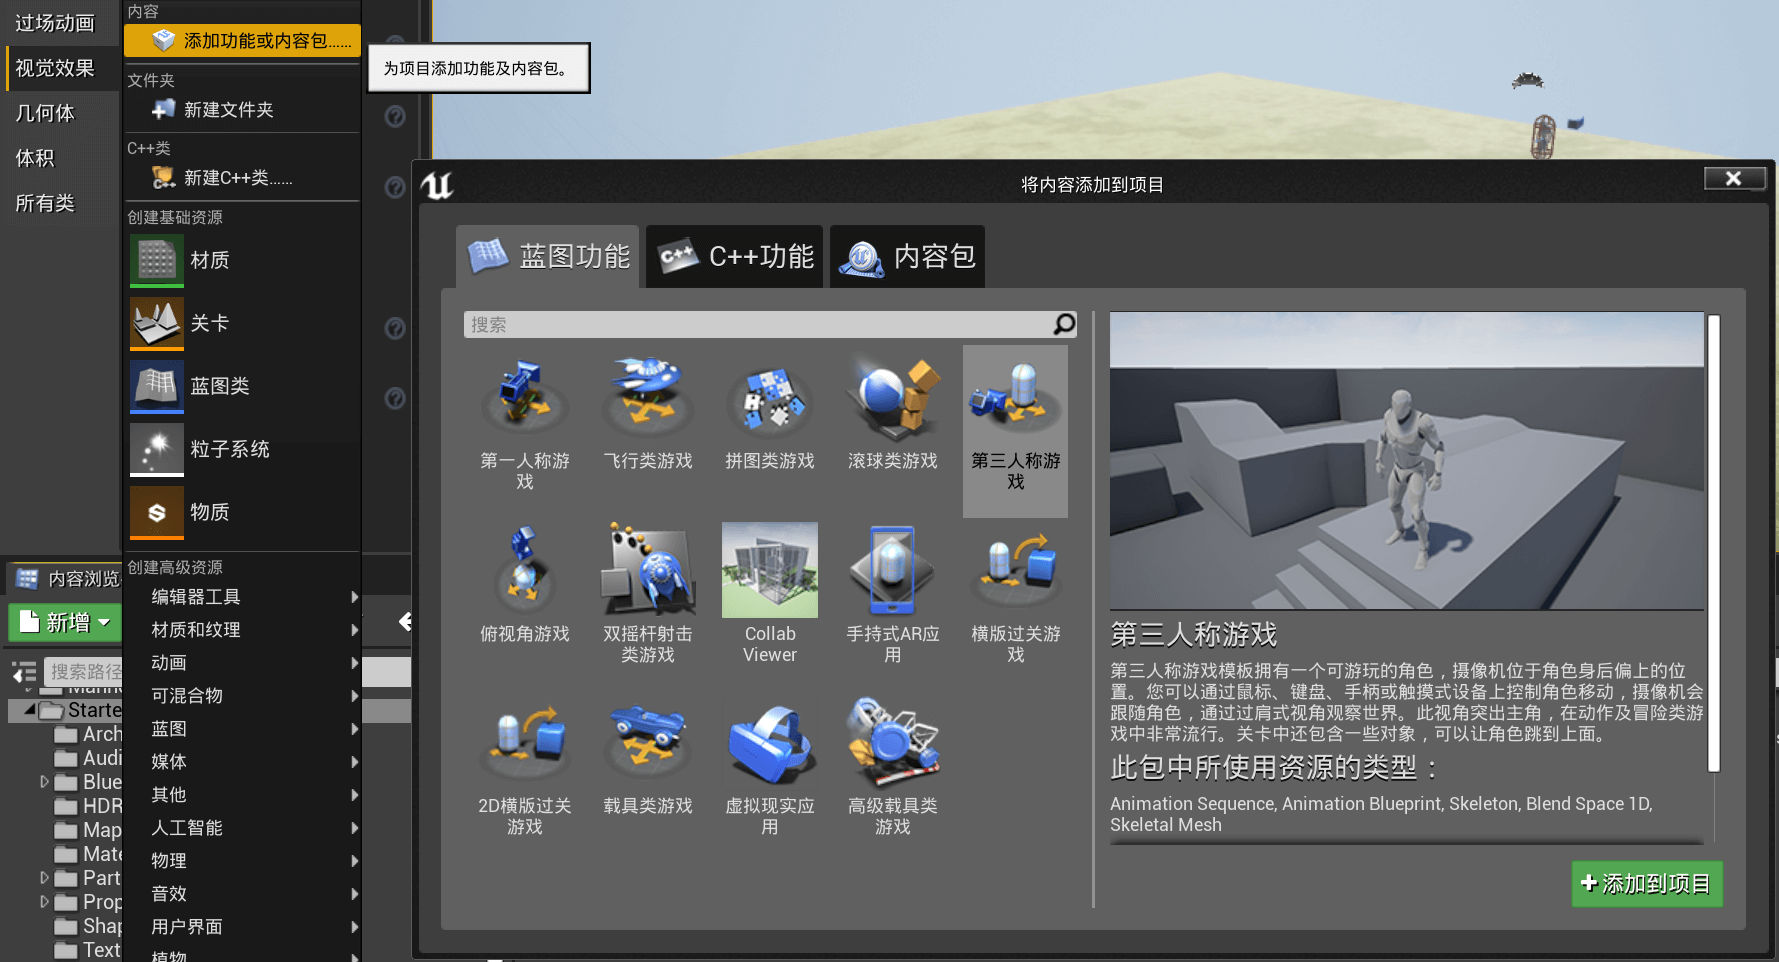The image size is (1779, 962).
Task: Choose the 俯视角游戏 template icon
Action: pyautogui.click(x=524, y=570)
